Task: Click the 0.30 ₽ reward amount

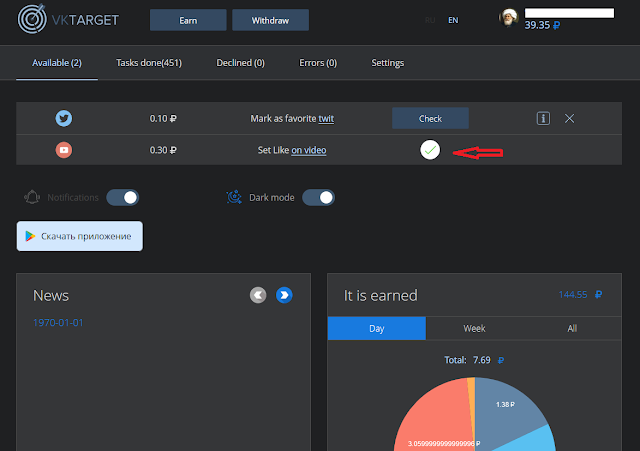Action: 163,150
